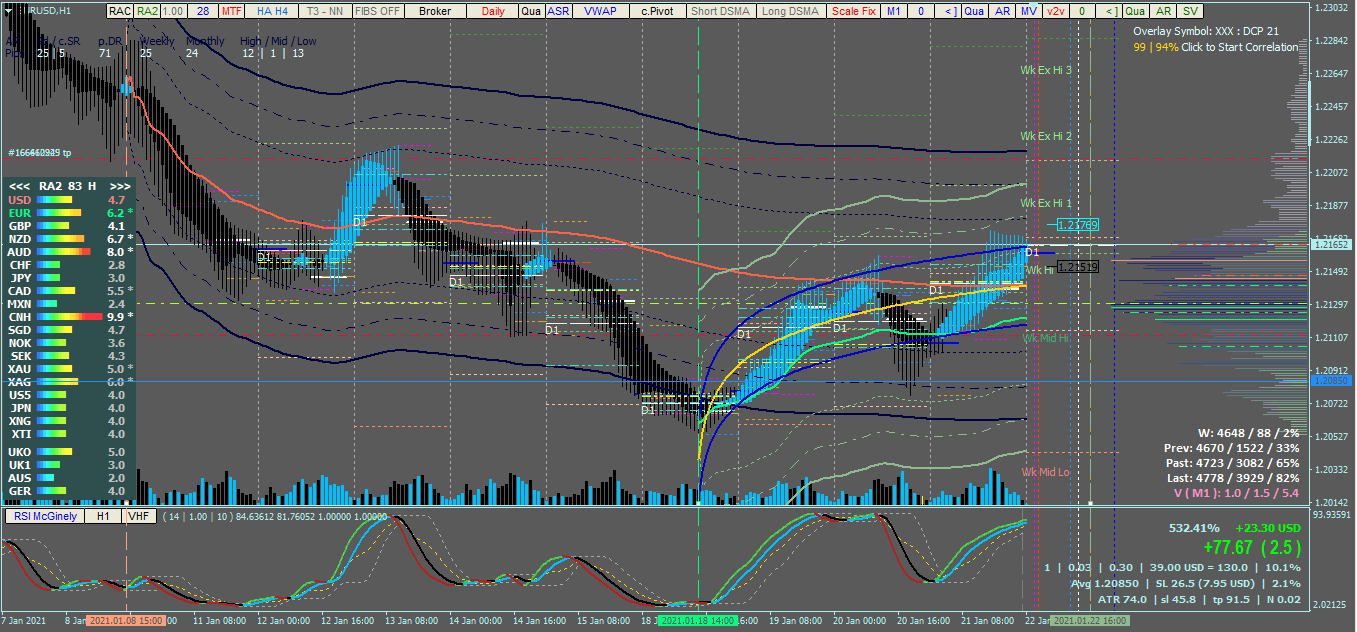1357x632 pixels.
Task: Toggle the v2v button
Action: (1055, 11)
